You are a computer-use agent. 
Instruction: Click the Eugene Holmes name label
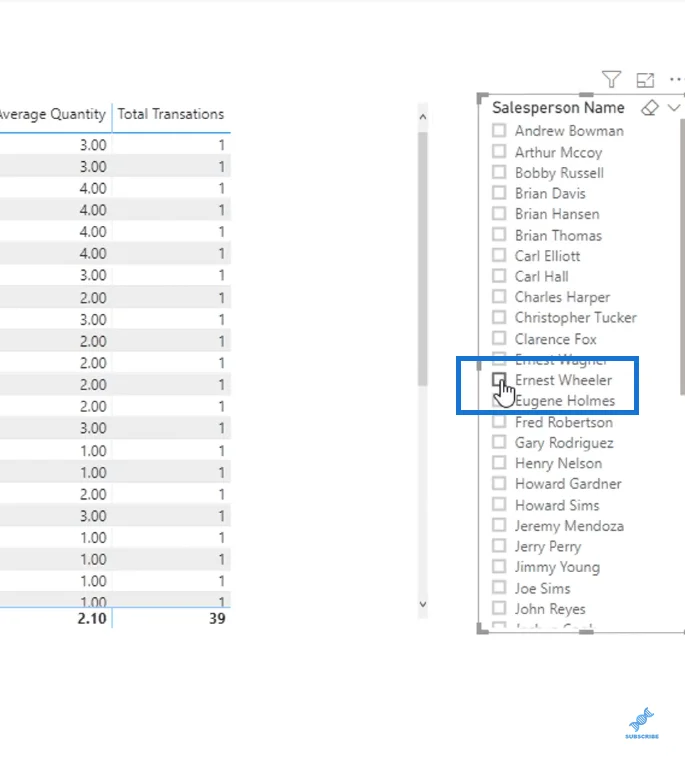pos(565,401)
